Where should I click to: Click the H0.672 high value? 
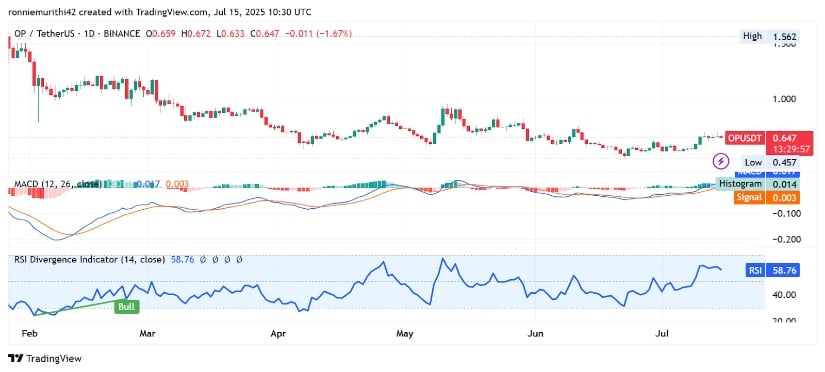(x=195, y=34)
